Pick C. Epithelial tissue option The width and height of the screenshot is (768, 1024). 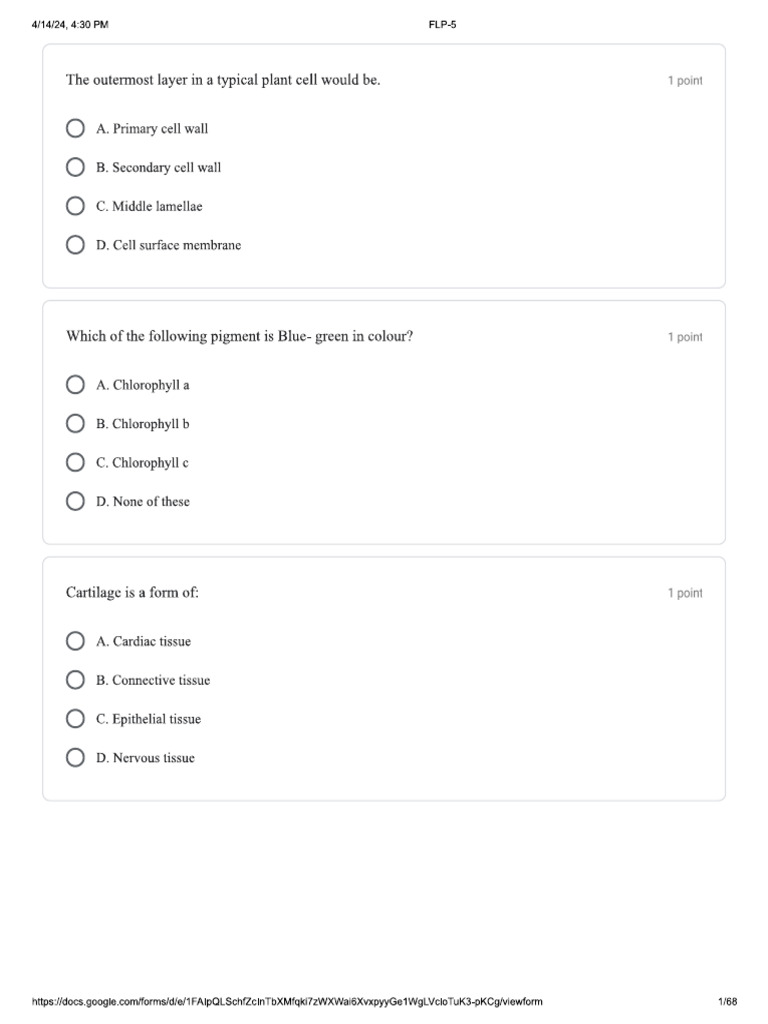coord(76,719)
